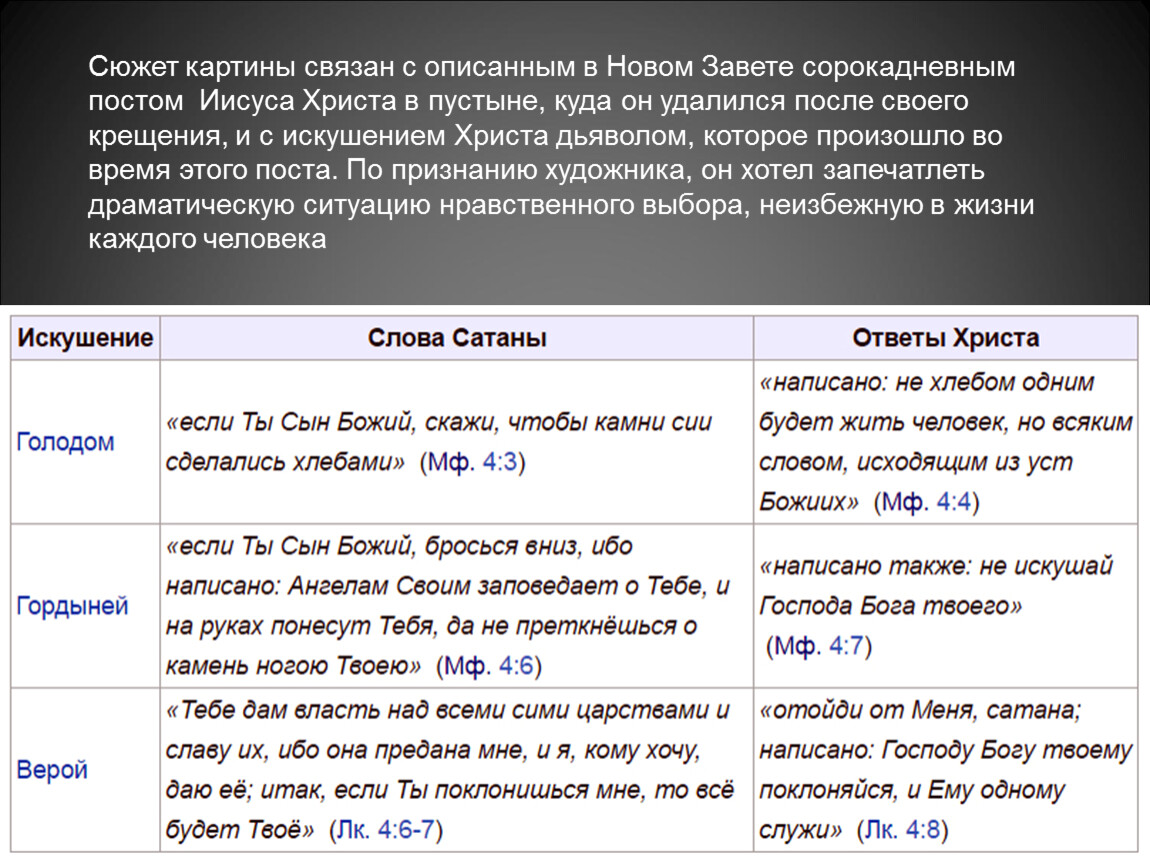The height and width of the screenshot is (864, 1150).
Task: Click the quote «написано также: не искушай
Action: [936, 586]
